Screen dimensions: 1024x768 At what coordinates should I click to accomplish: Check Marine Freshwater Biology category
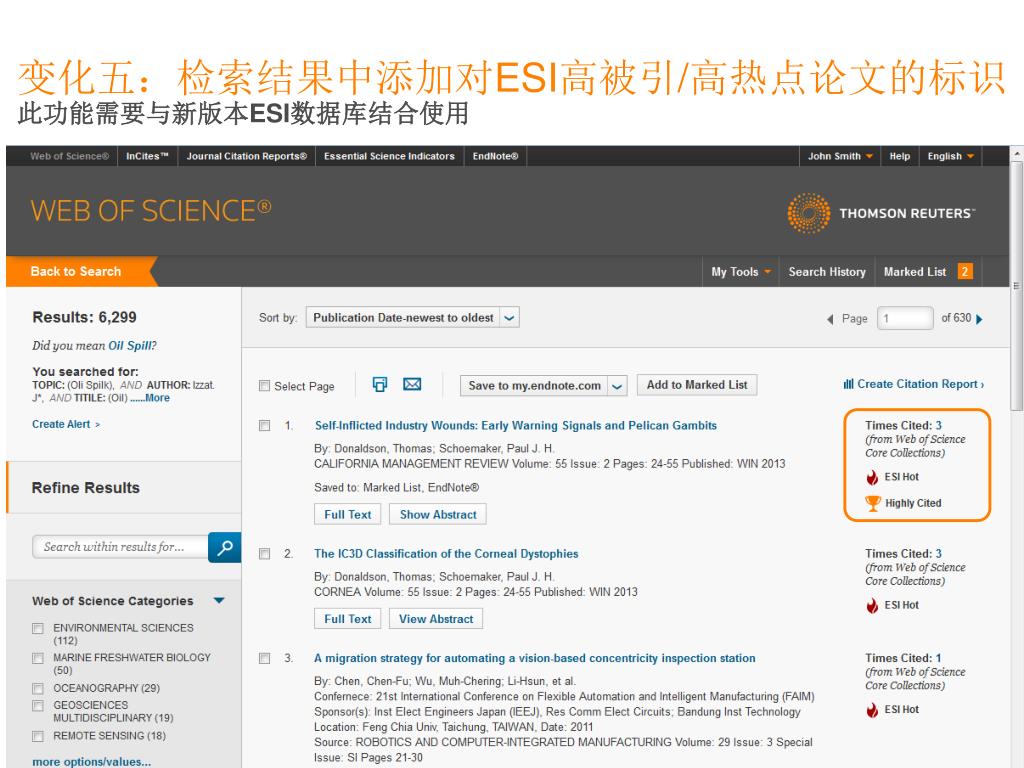coord(38,658)
